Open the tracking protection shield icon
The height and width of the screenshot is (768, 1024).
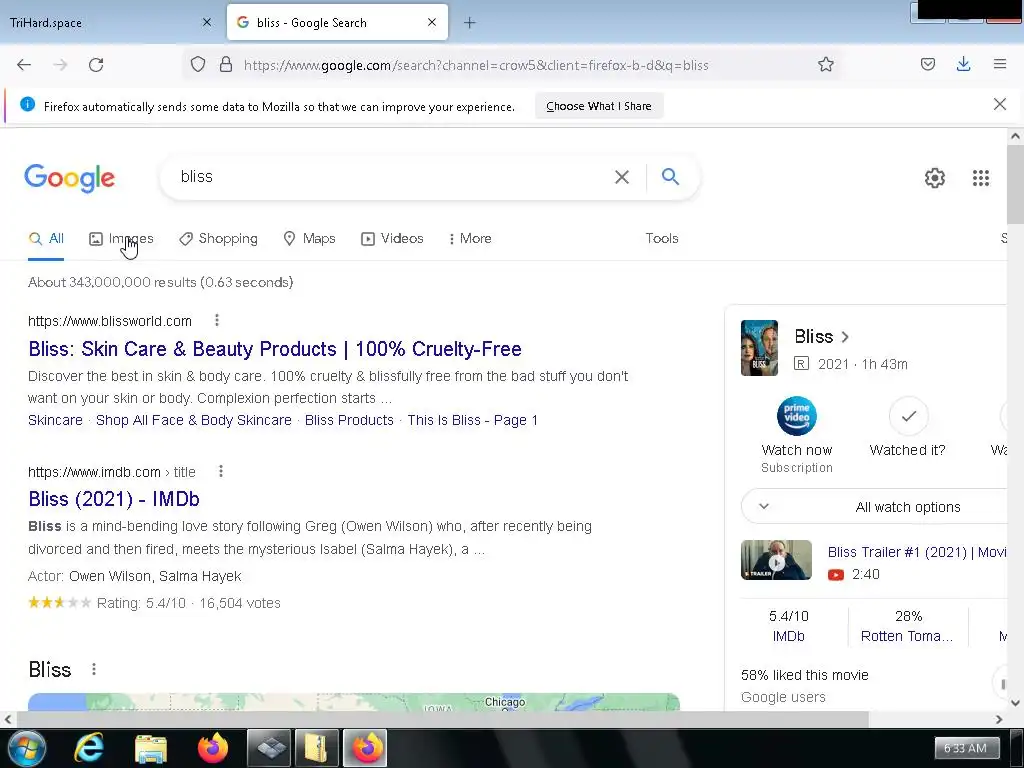tap(198, 64)
